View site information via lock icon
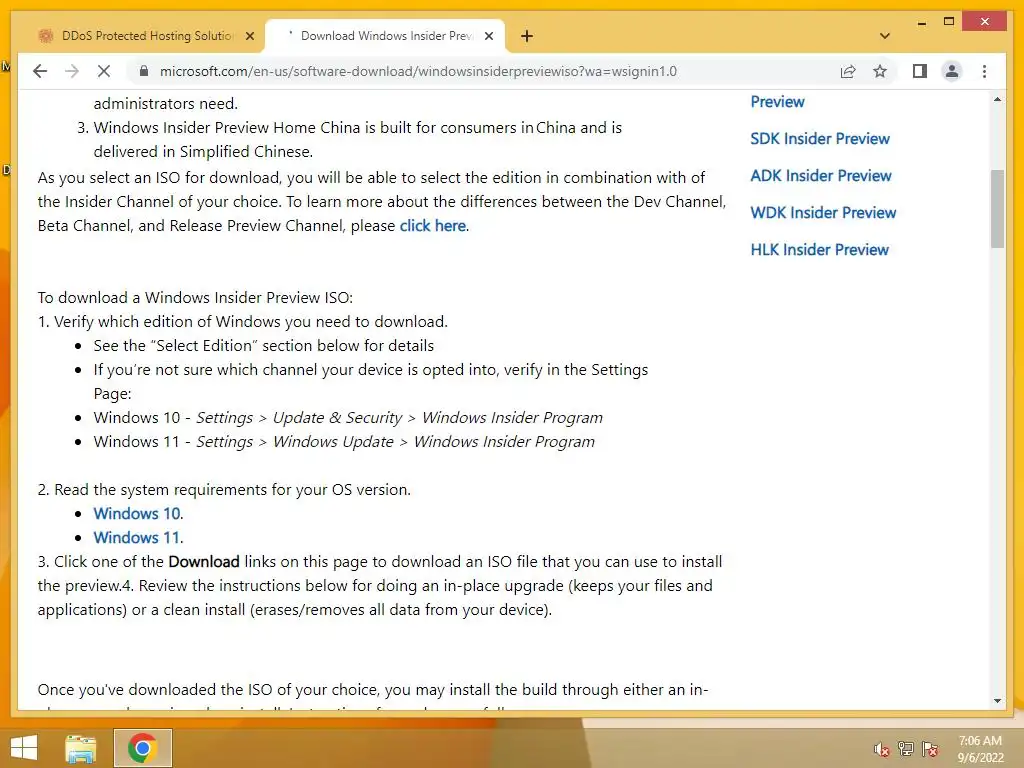1024x768 pixels. point(144,71)
